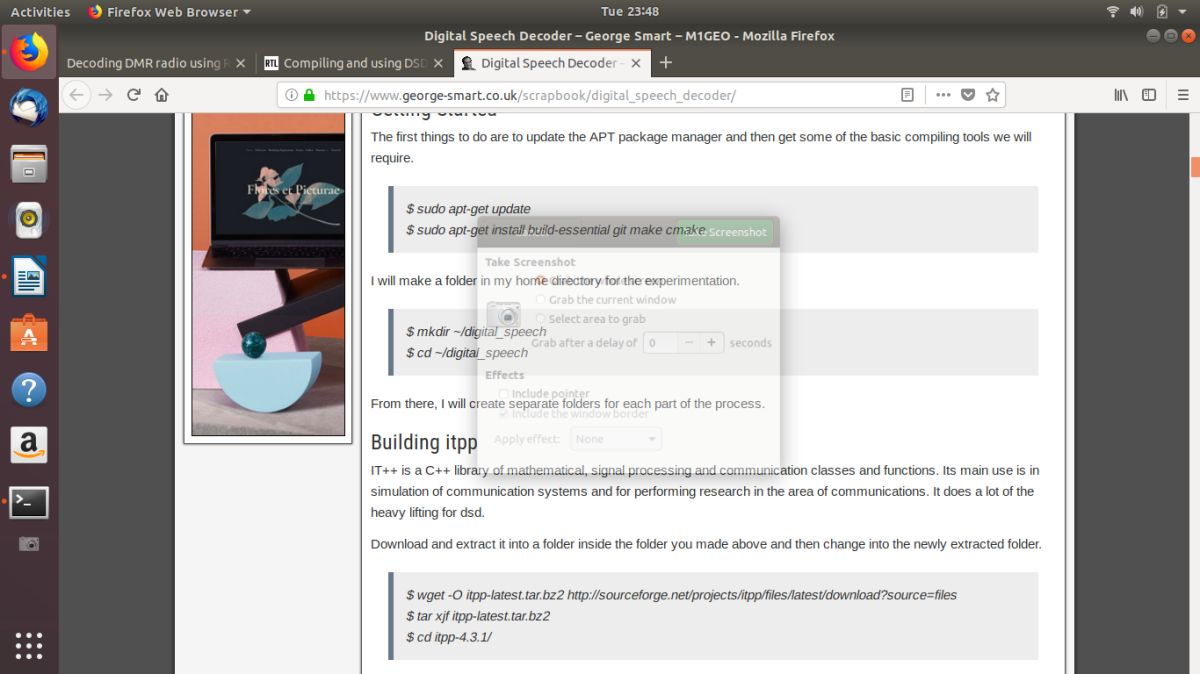Launch Amazon from the dock
The image size is (1200, 674).
tap(29, 445)
